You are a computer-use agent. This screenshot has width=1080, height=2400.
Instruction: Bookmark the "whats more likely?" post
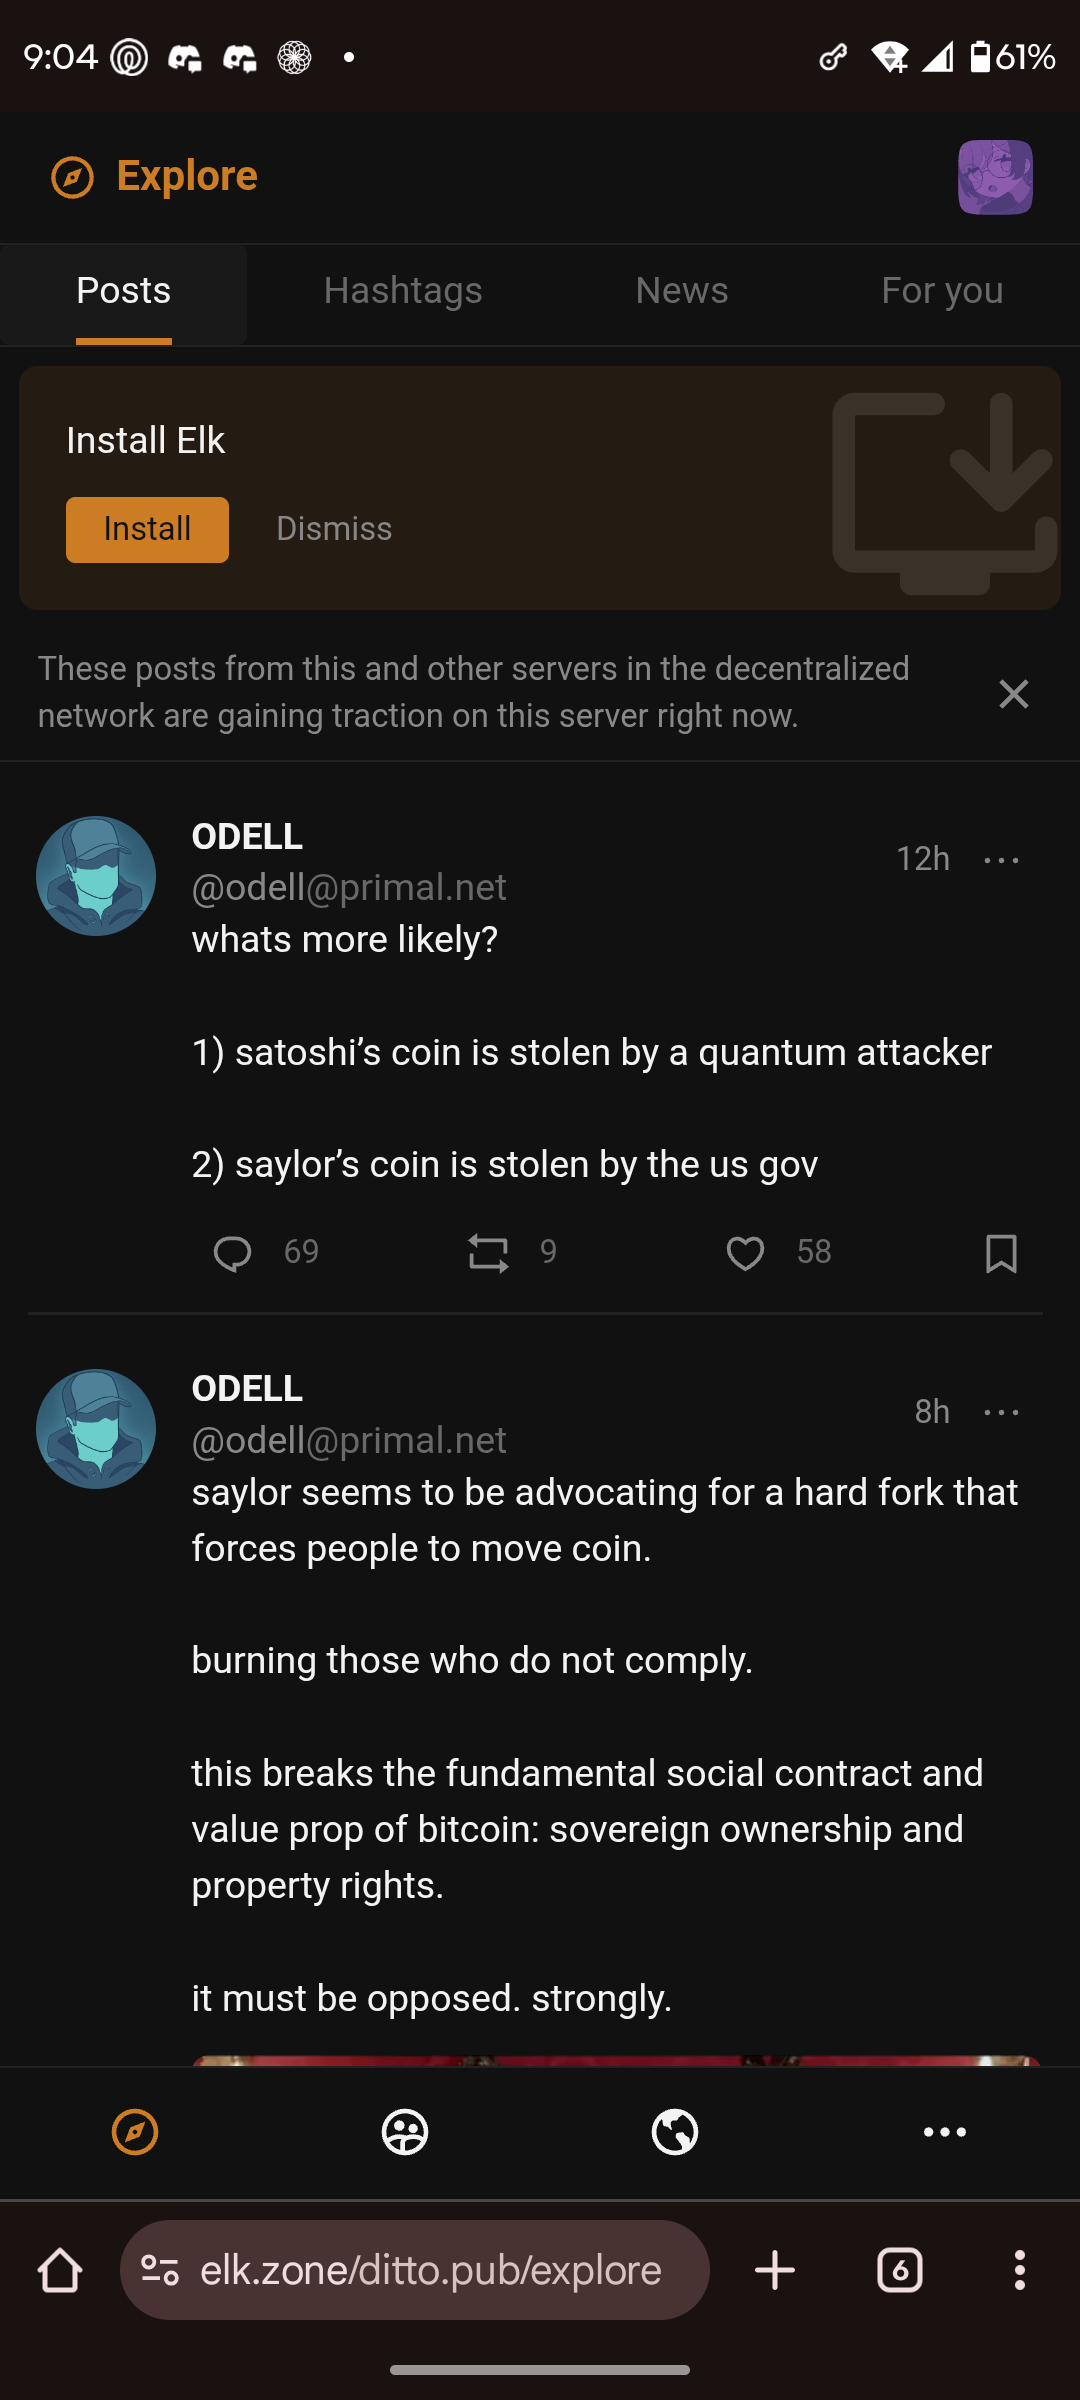point(1001,1253)
